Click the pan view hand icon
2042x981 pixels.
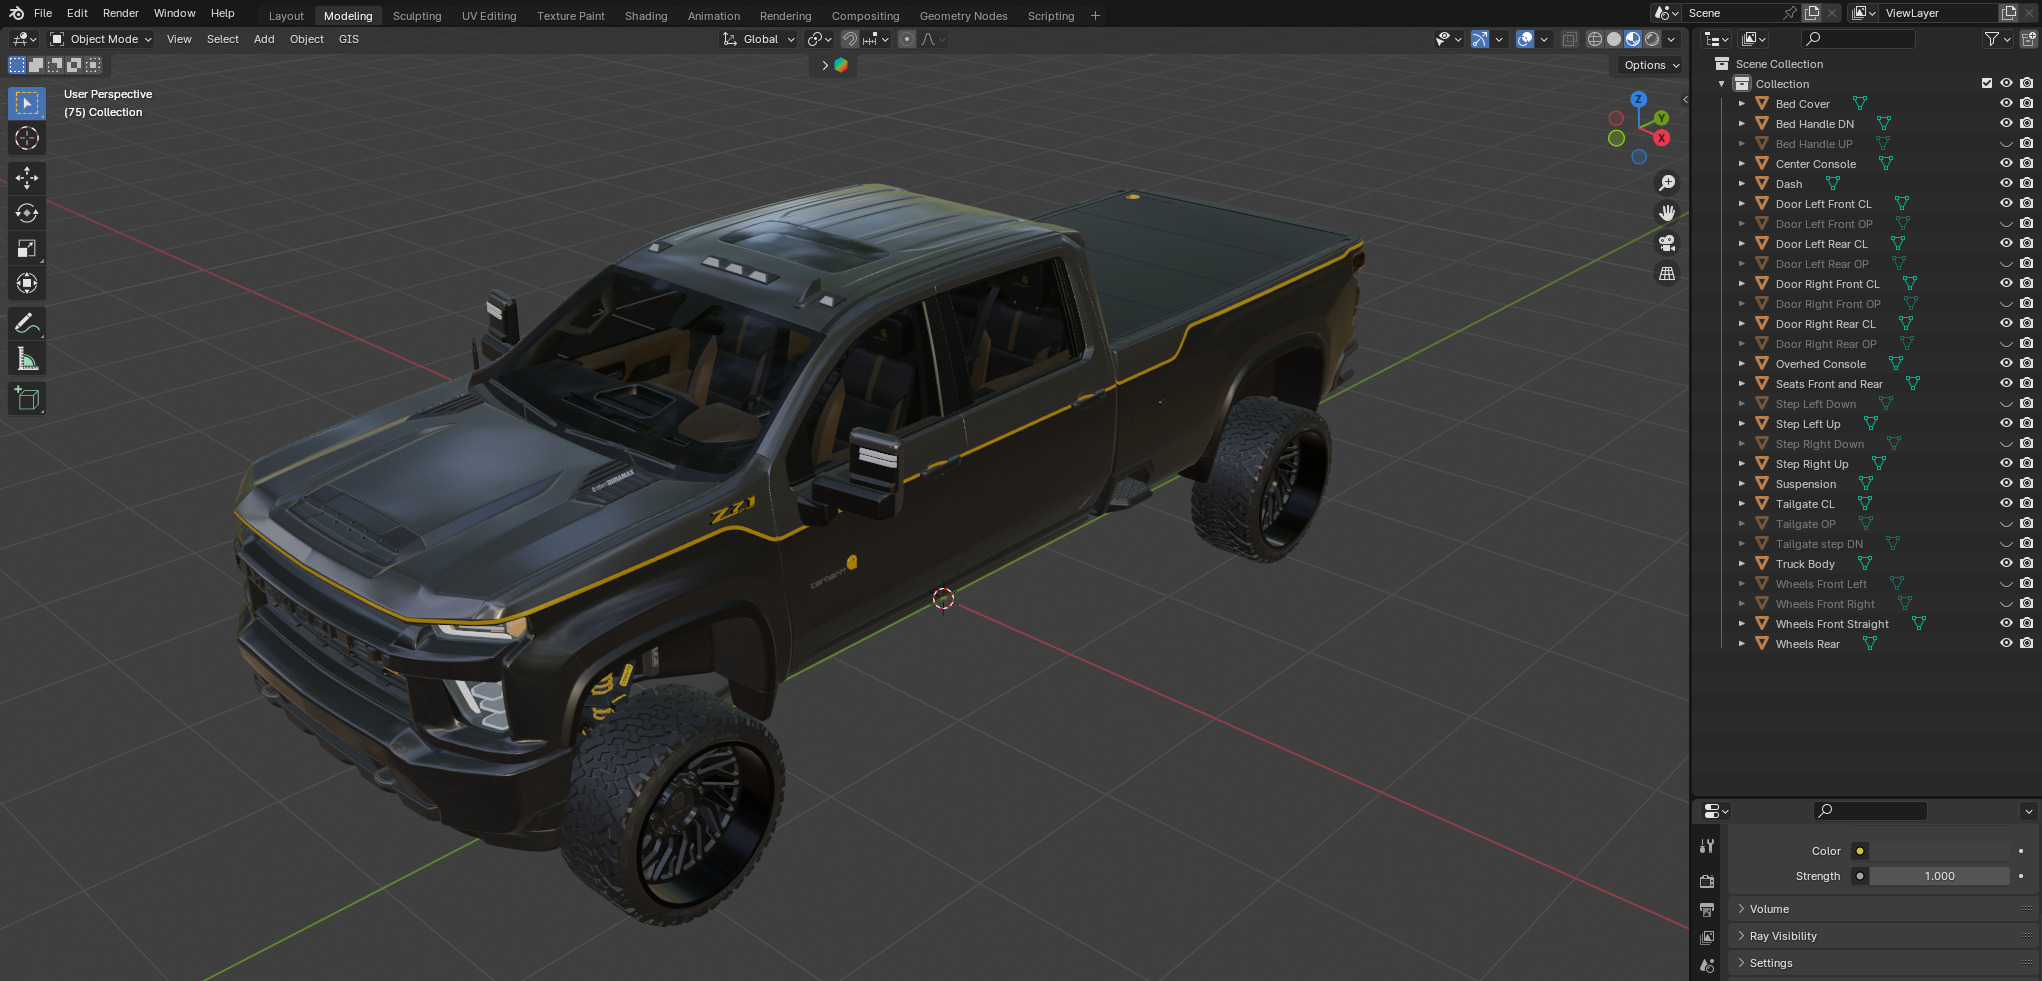1667,213
